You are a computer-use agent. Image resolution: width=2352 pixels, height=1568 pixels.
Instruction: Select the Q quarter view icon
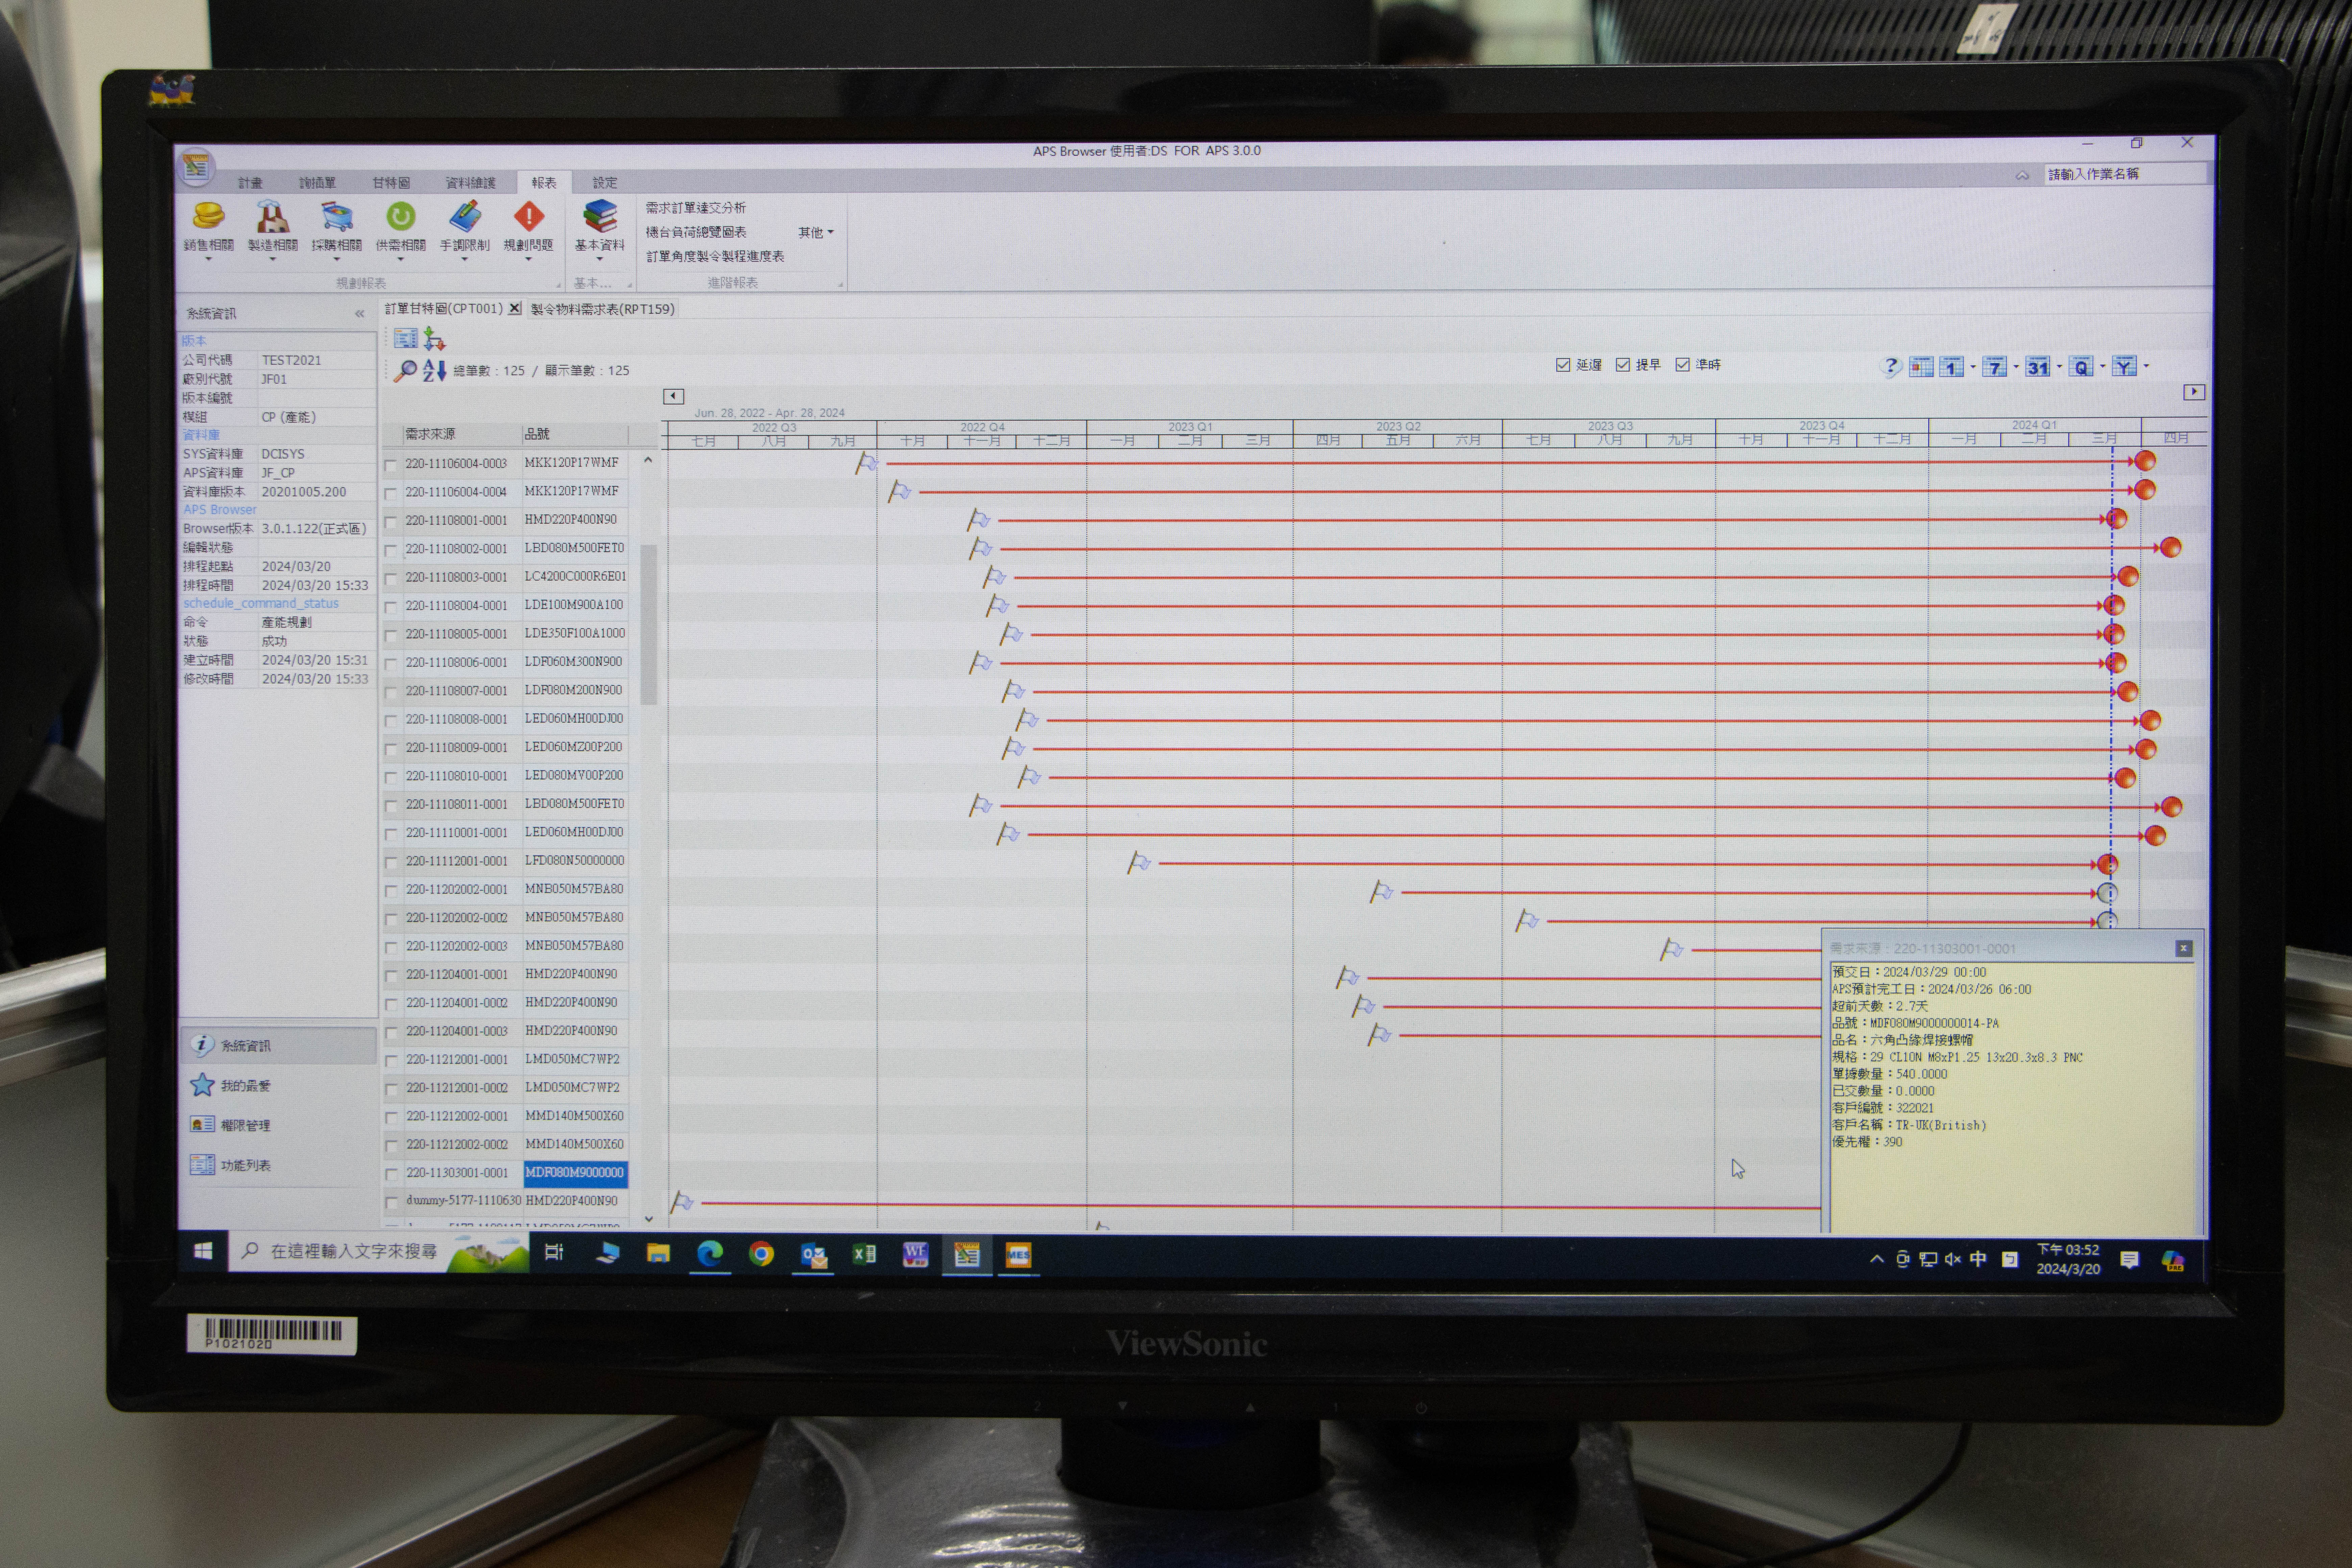2081,366
